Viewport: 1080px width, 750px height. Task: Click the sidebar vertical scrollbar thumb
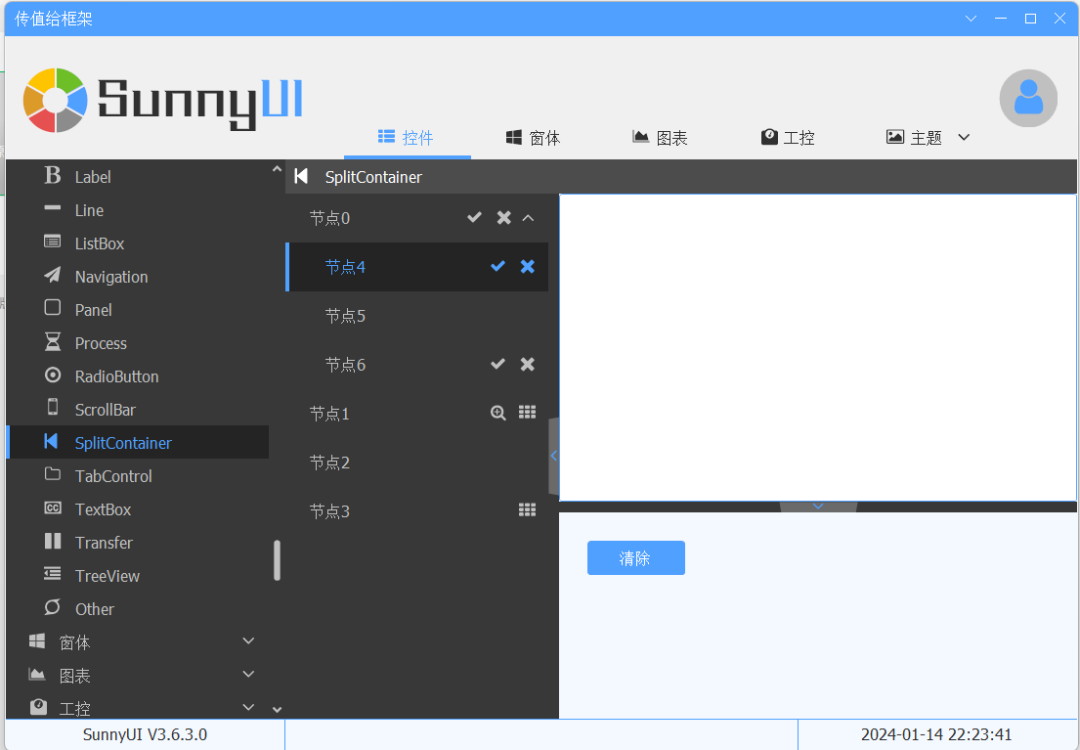coord(277,560)
